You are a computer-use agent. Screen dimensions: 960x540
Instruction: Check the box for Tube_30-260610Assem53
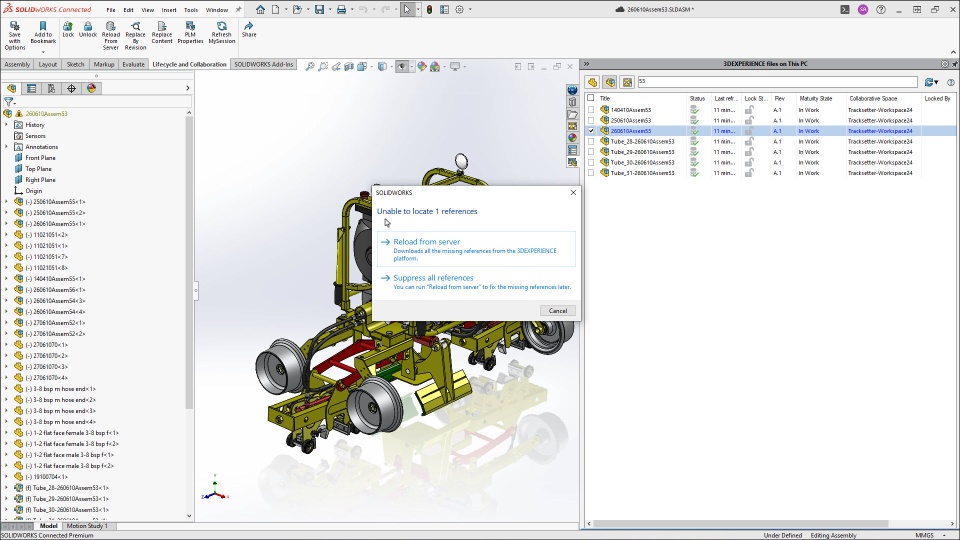coord(591,162)
